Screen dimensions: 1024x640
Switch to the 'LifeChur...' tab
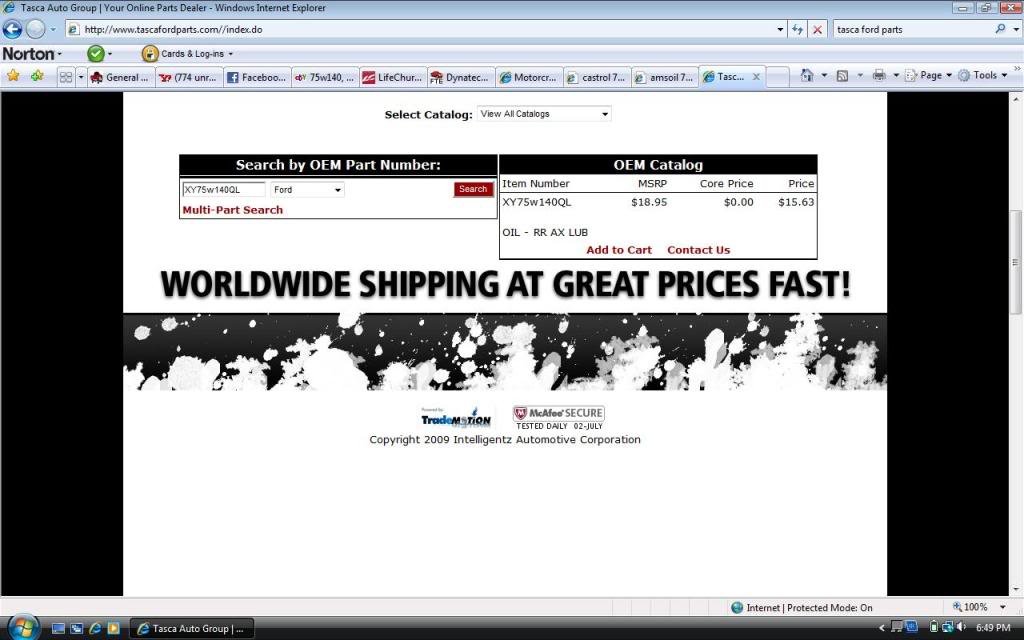tap(392, 77)
